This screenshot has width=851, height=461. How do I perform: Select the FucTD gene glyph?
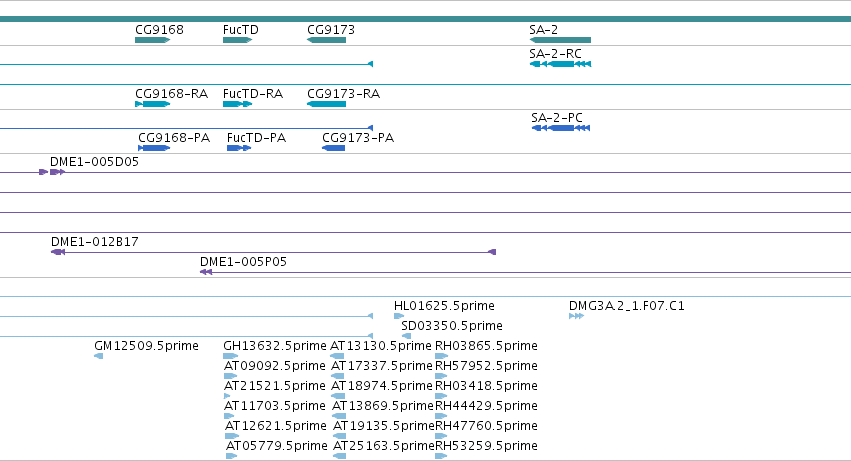click(237, 40)
